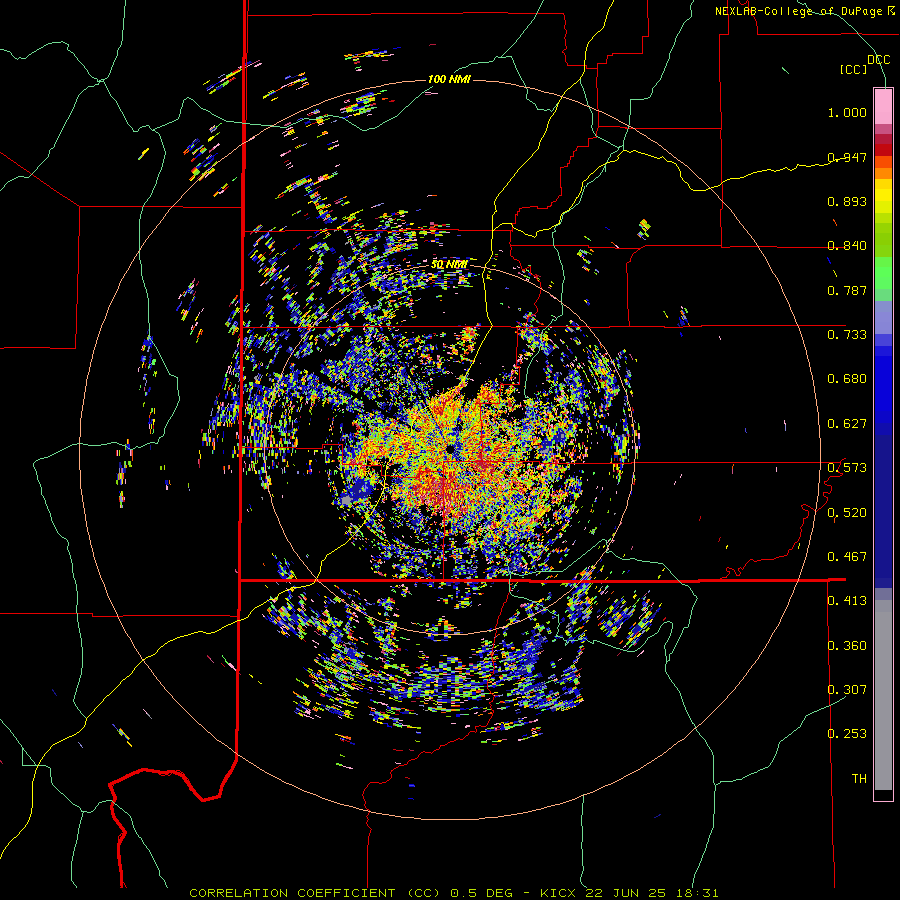The height and width of the screenshot is (900, 900).
Task: Select the 0.787 legend value
Action: (x=847, y=290)
